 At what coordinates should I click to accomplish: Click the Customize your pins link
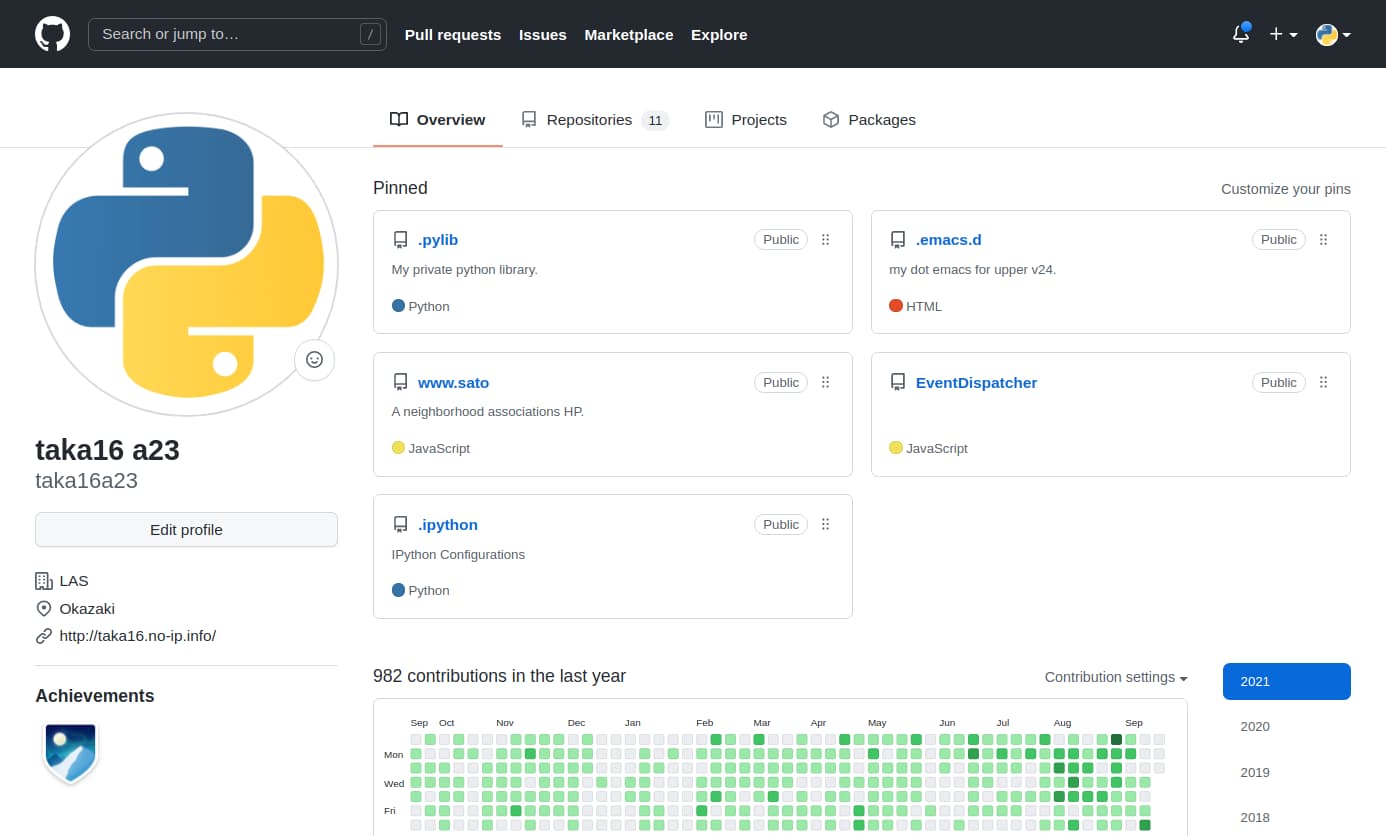pyautogui.click(x=1286, y=189)
